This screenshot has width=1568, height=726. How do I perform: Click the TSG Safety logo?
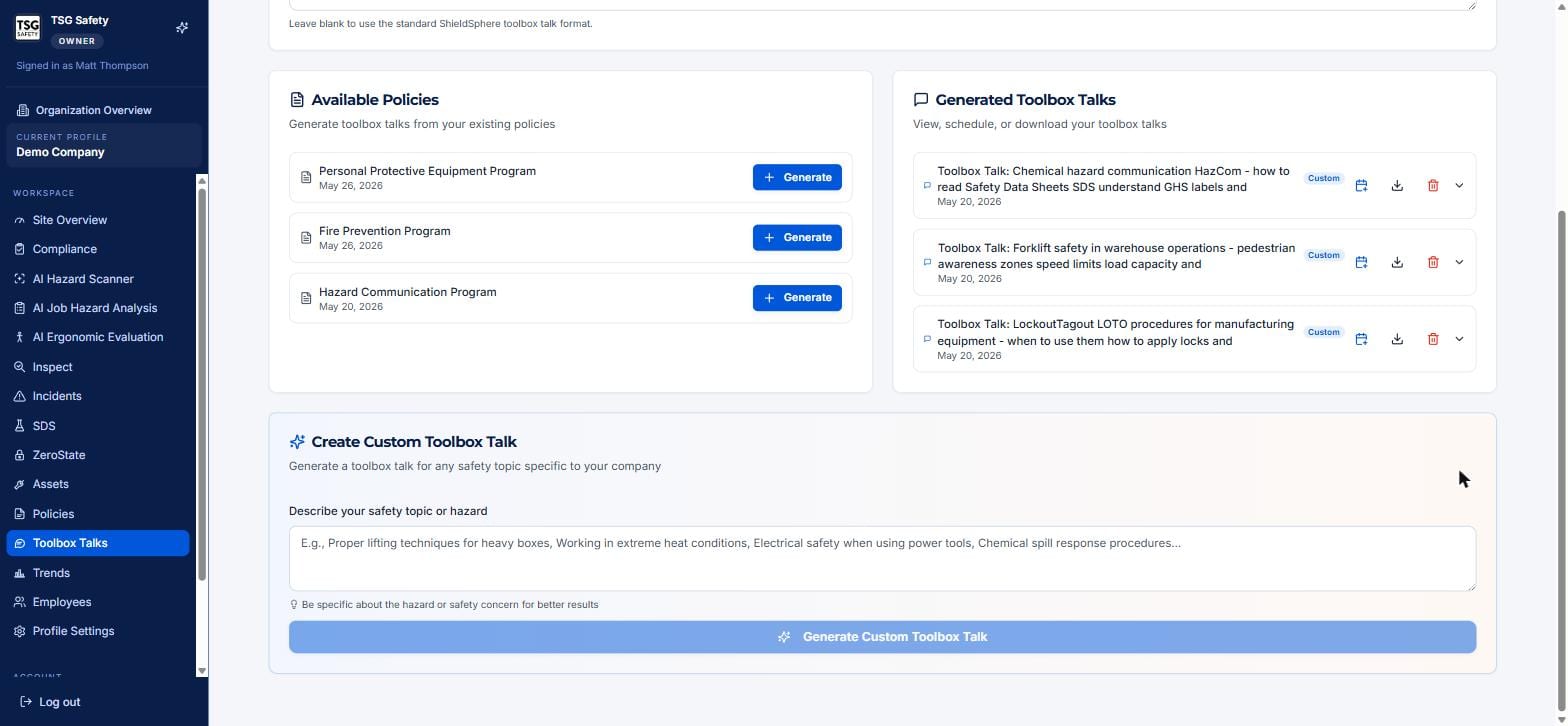pyautogui.click(x=27, y=28)
